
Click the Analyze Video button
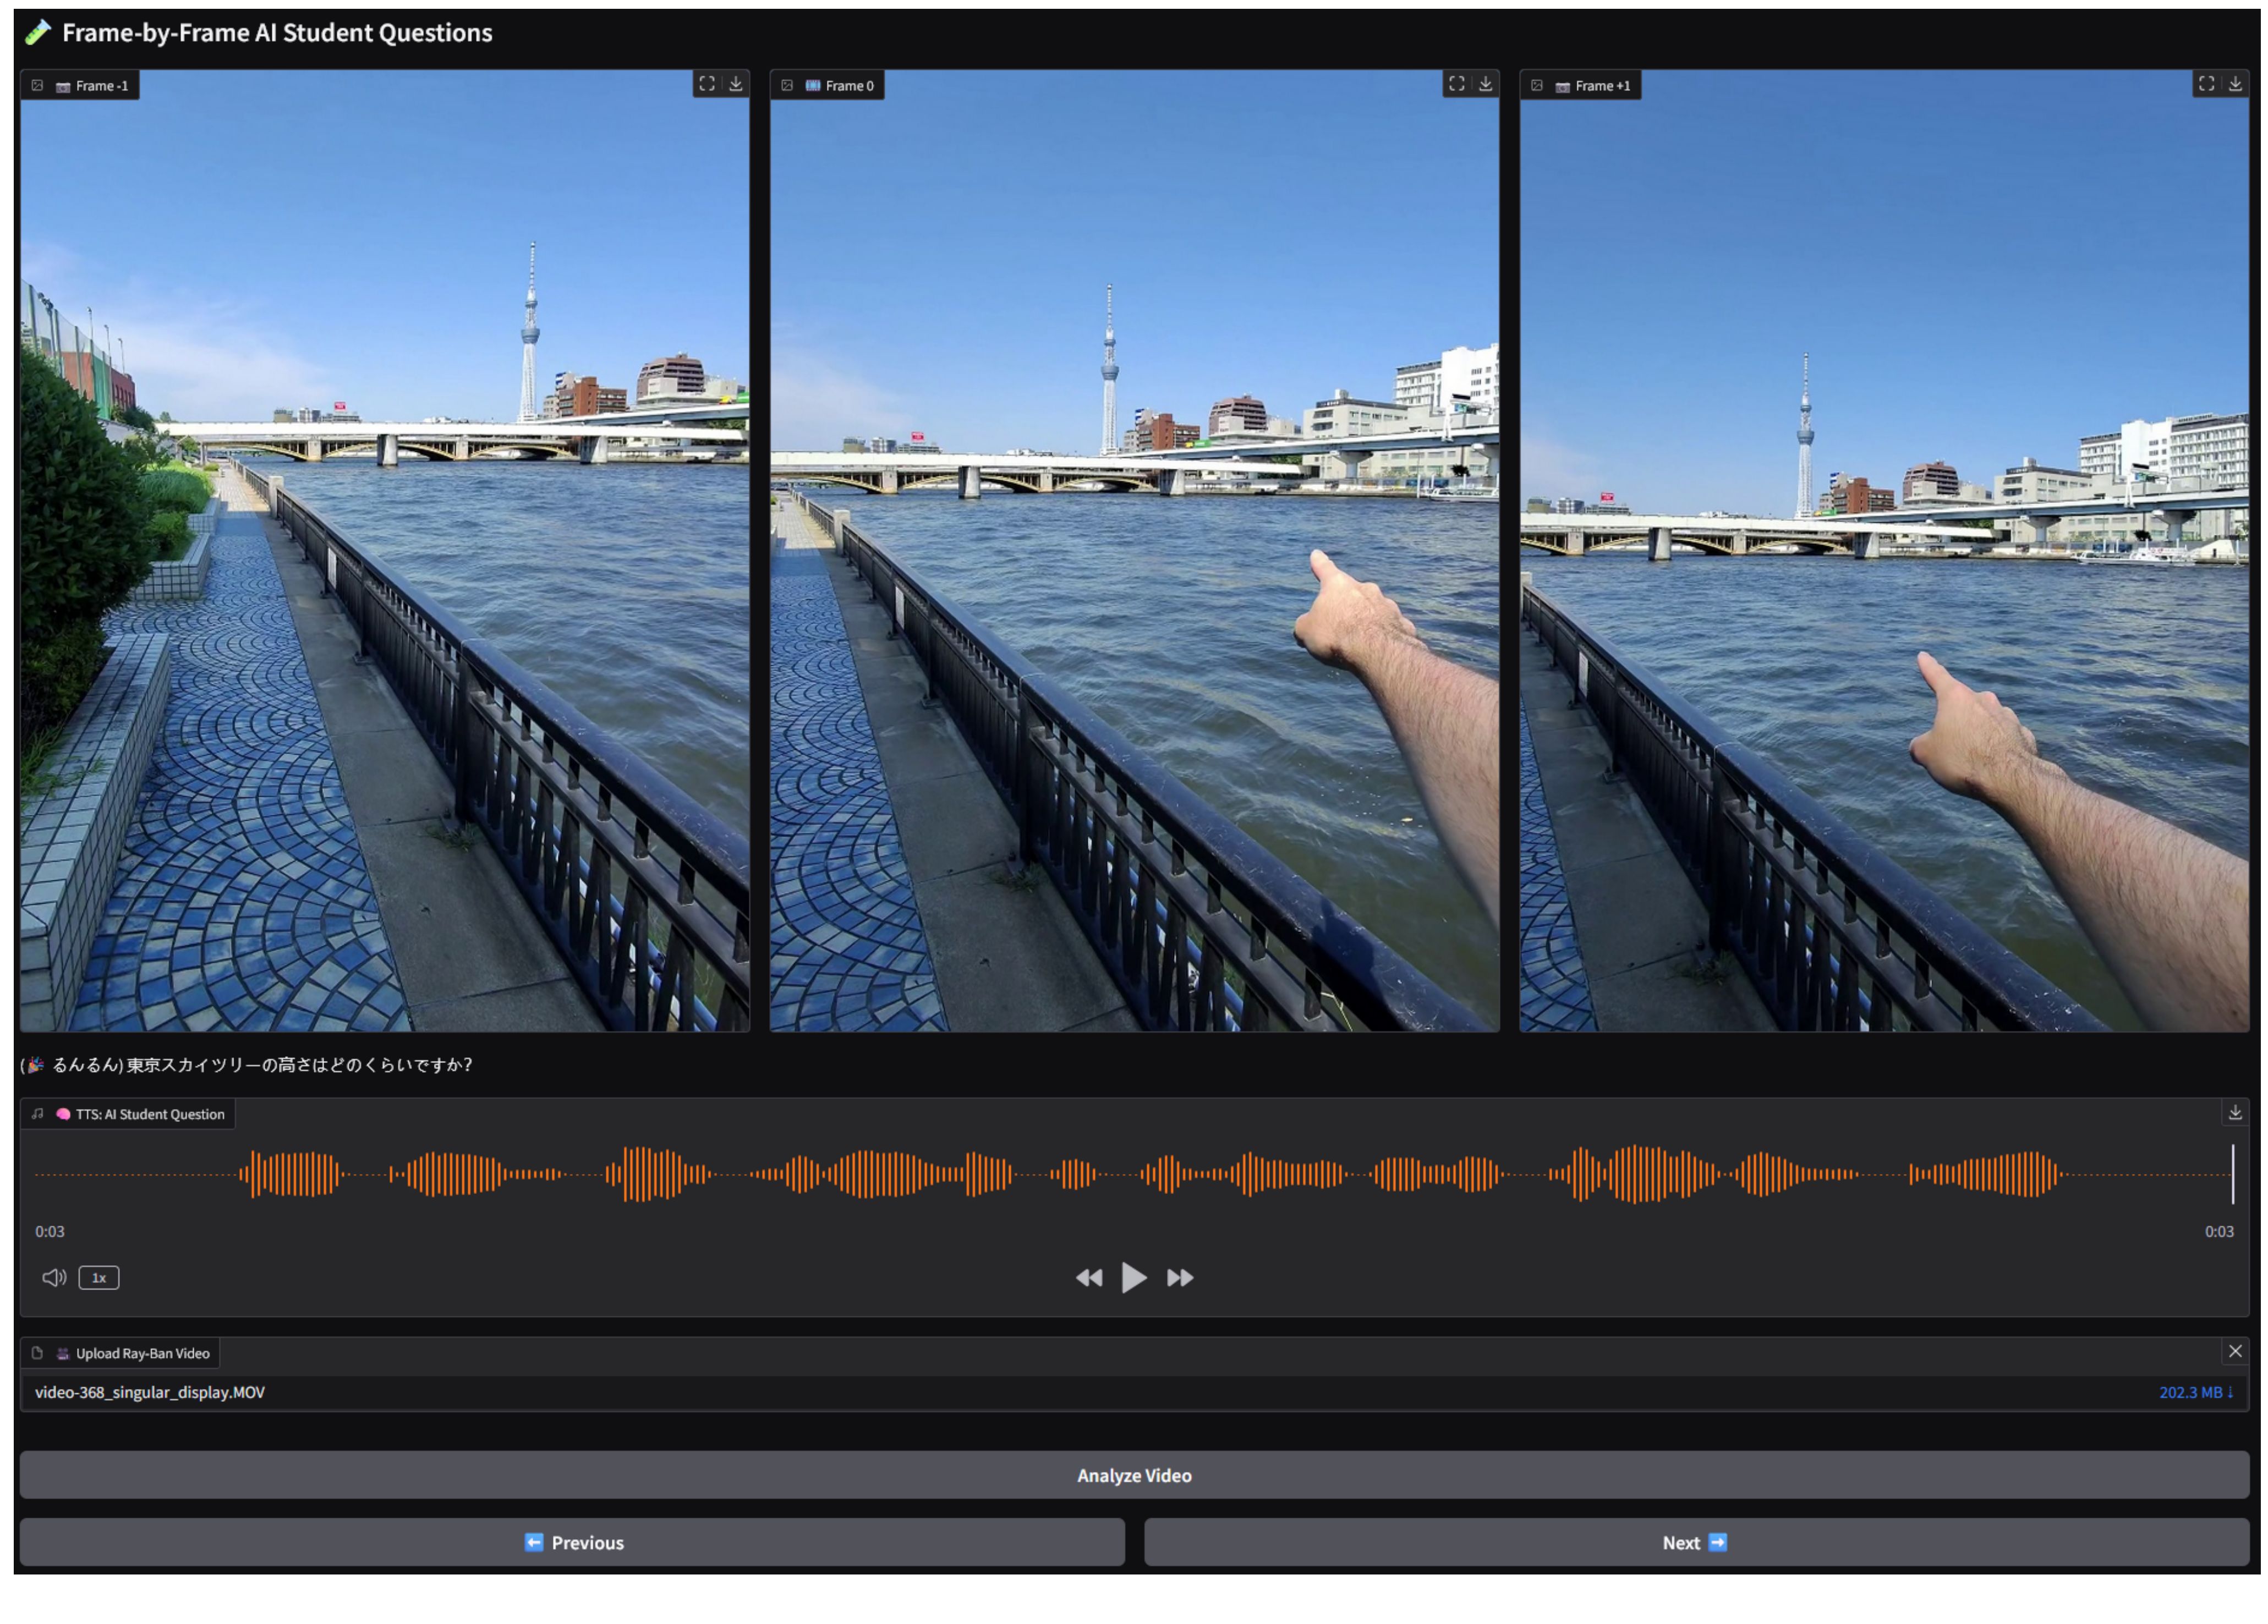(x=1134, y=1476)
